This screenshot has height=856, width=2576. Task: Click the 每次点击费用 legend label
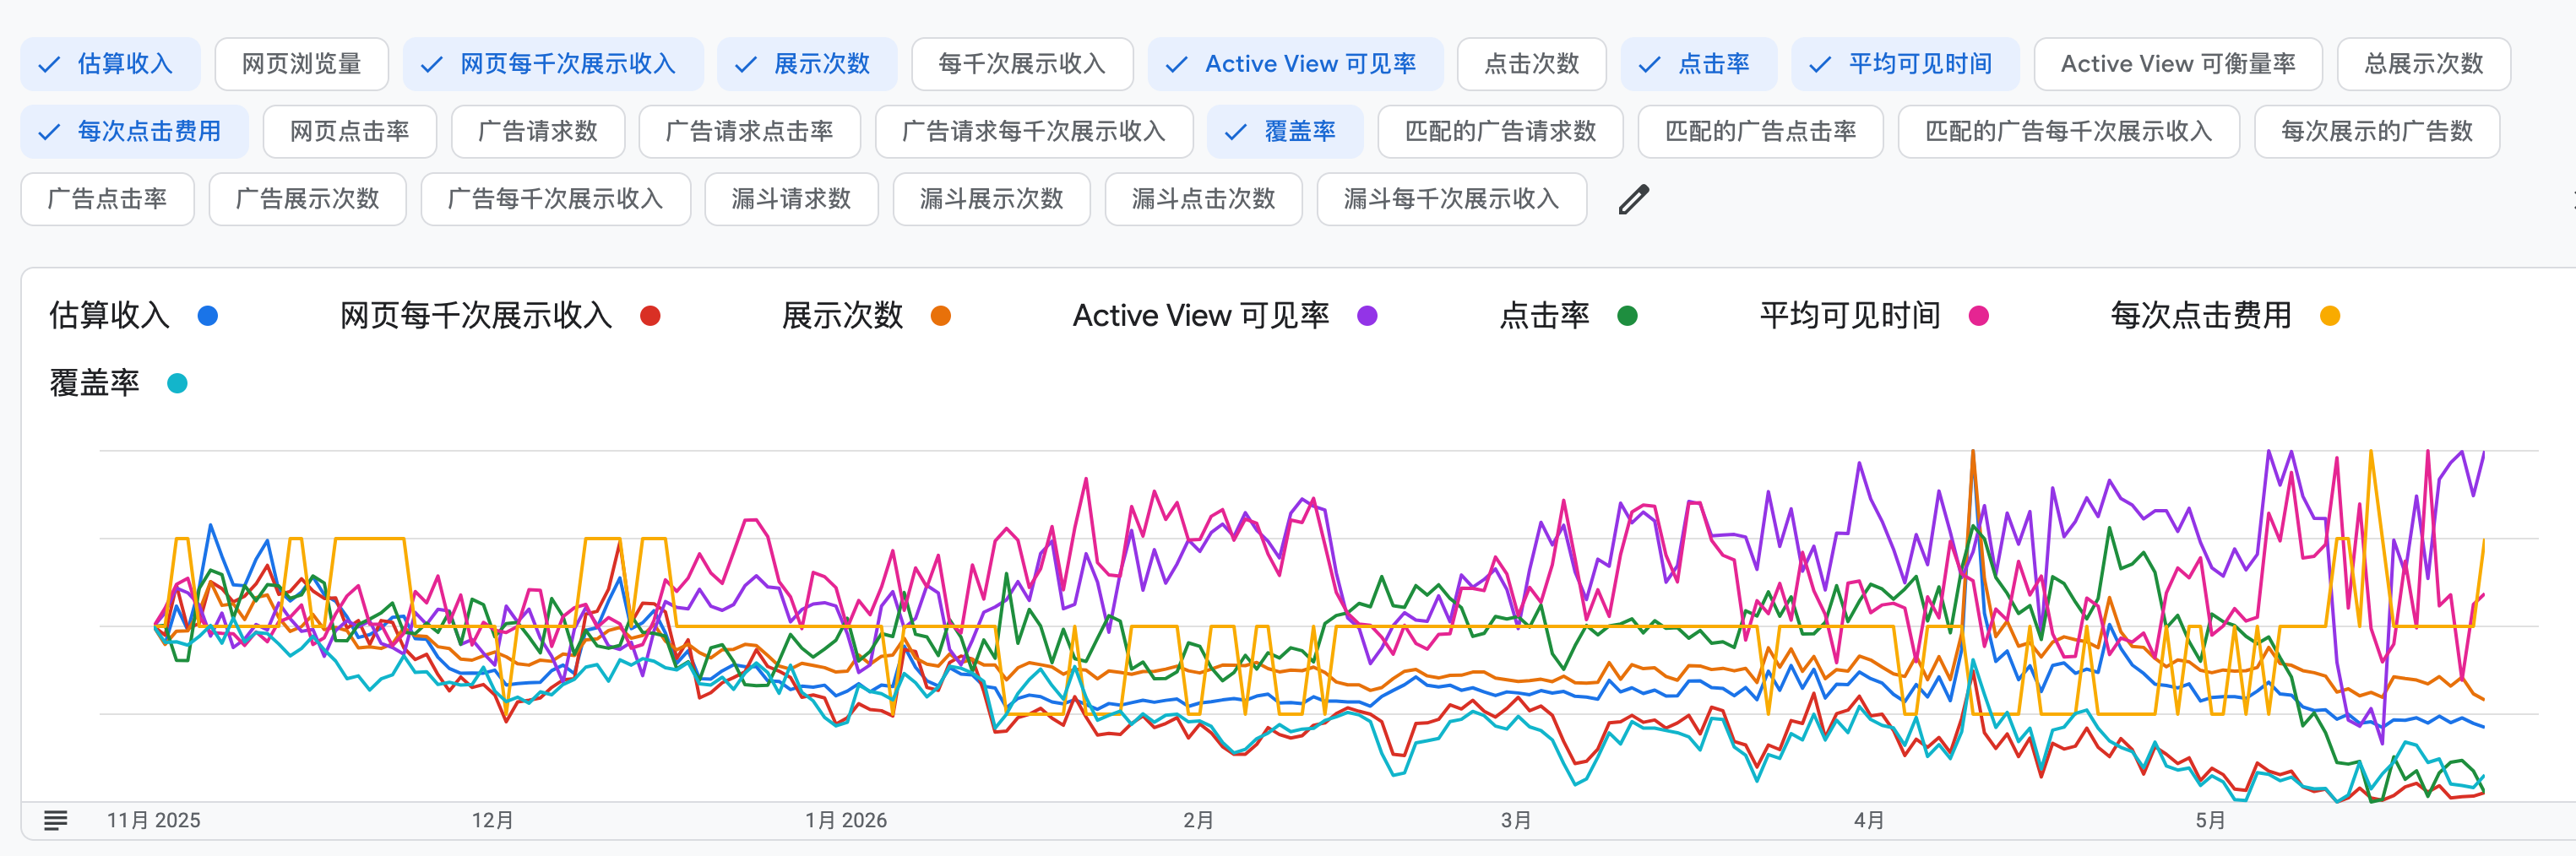[2201, 316]
